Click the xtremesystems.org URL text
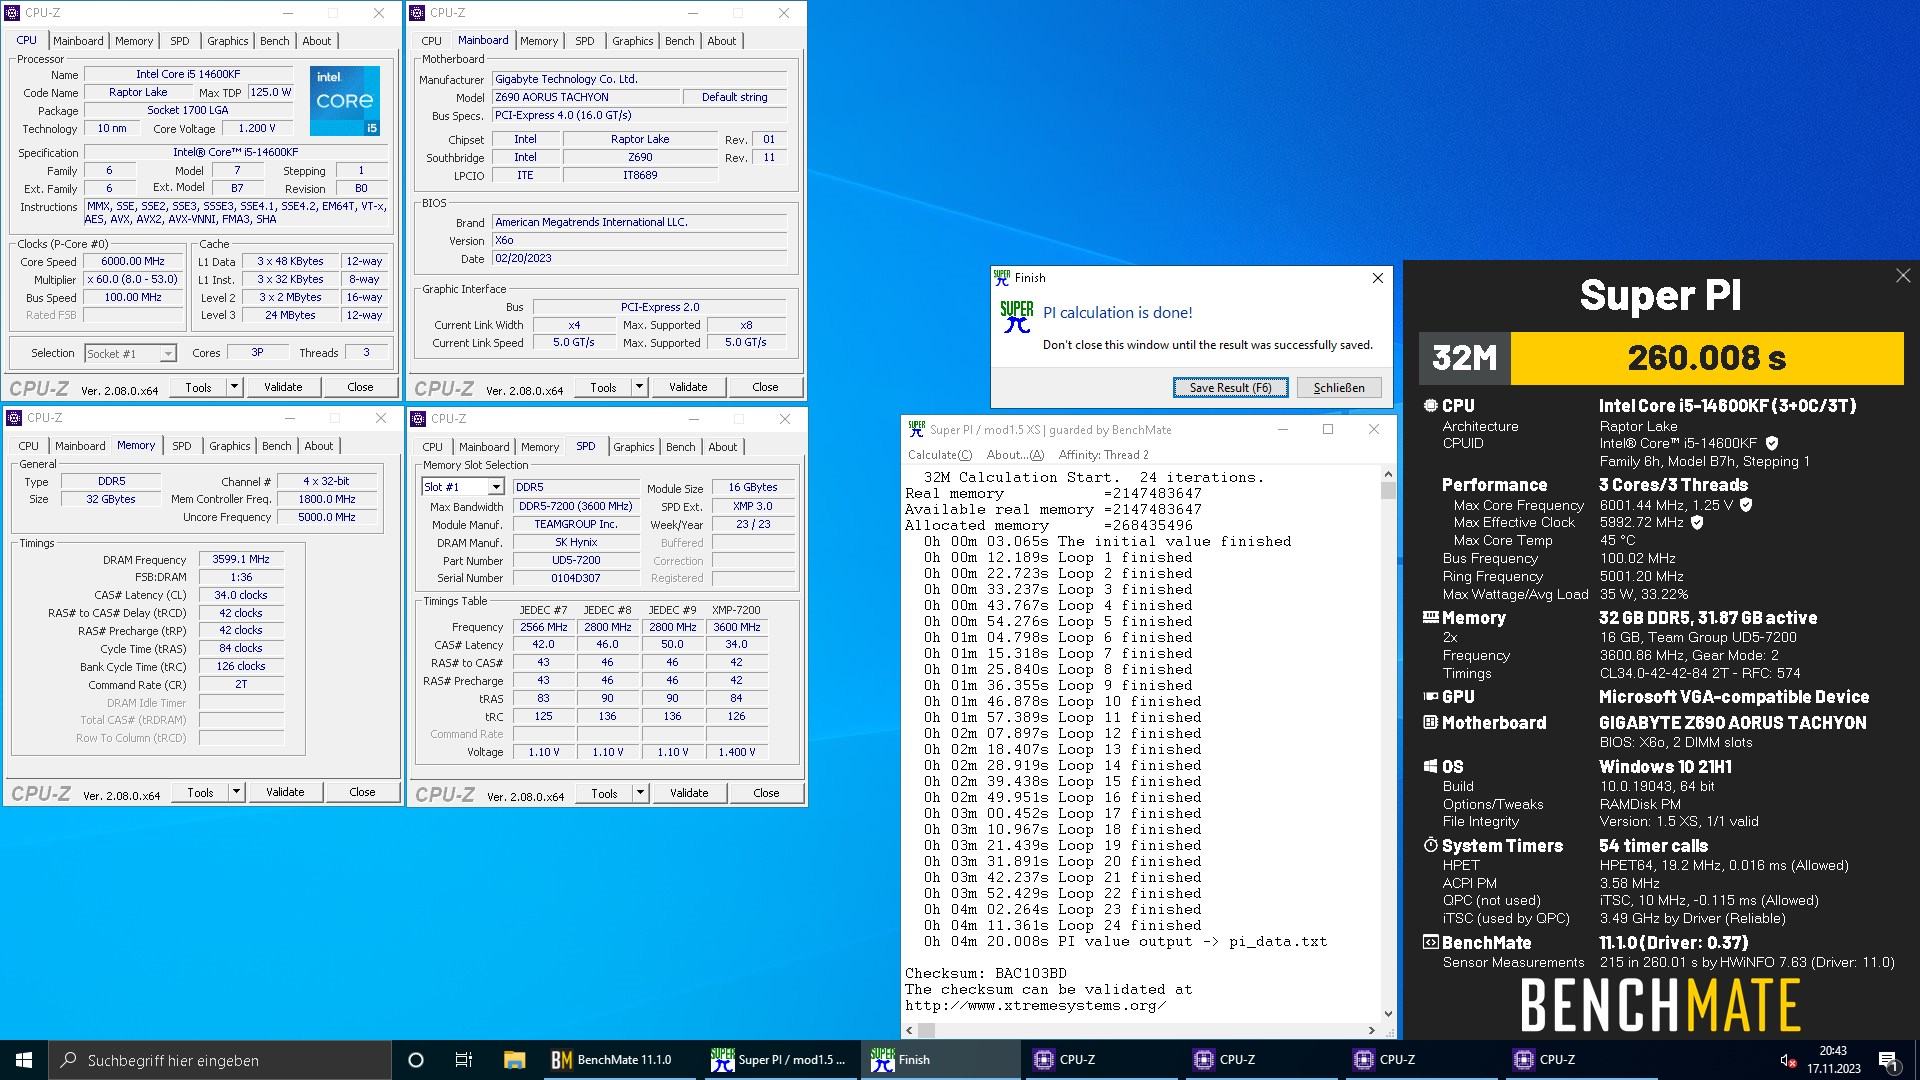The width and height of the screenshot is (1920, 1080). tap(1035, 1005)
